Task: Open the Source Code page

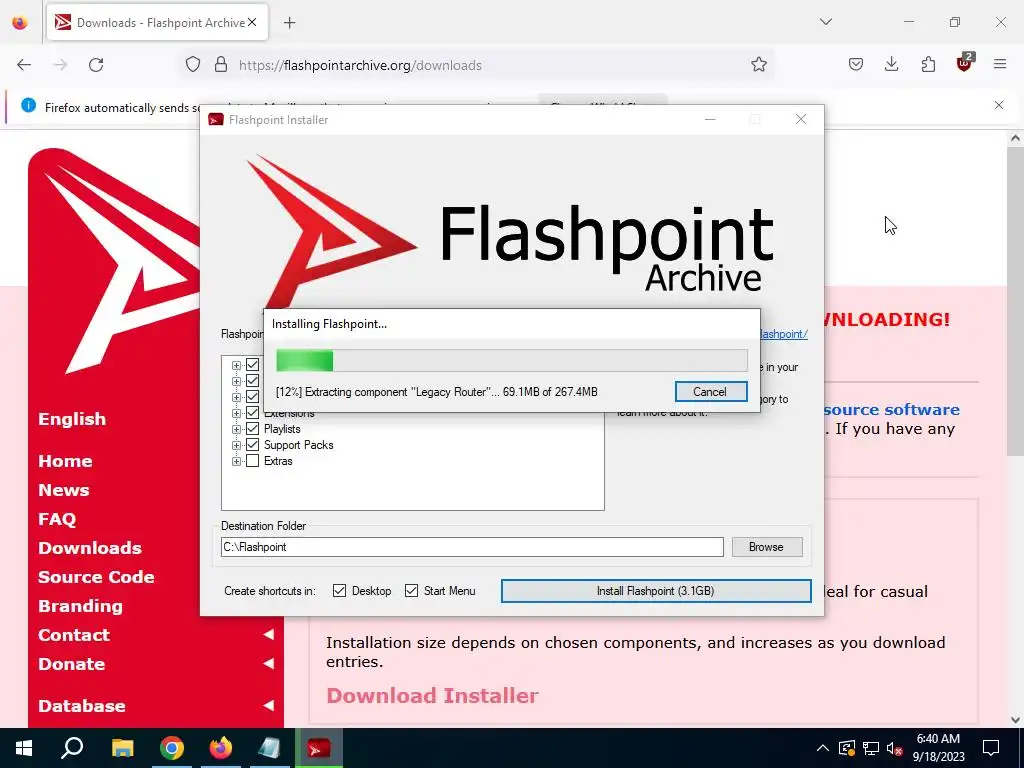Action: (96, 577)
